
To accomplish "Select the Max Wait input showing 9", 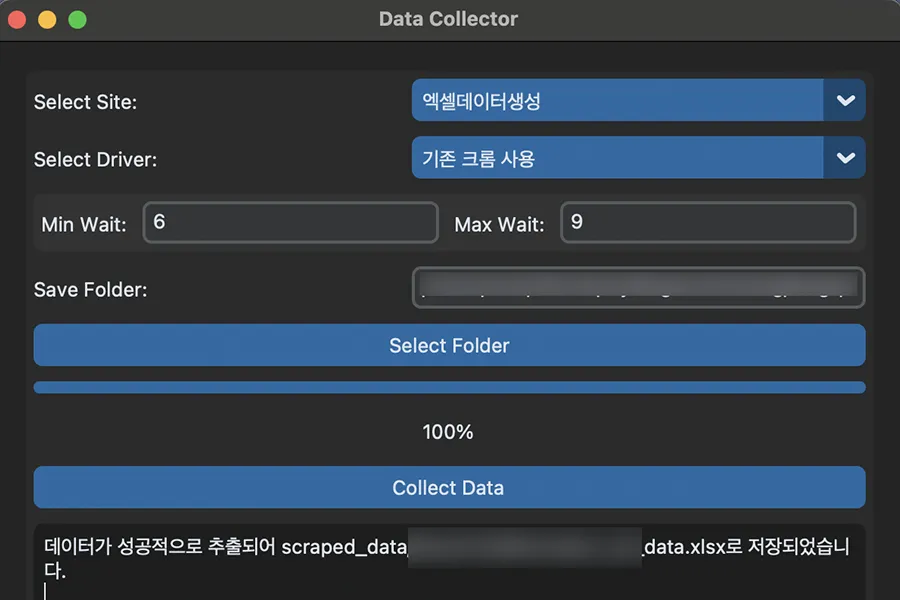I will (x=708, y=222).
